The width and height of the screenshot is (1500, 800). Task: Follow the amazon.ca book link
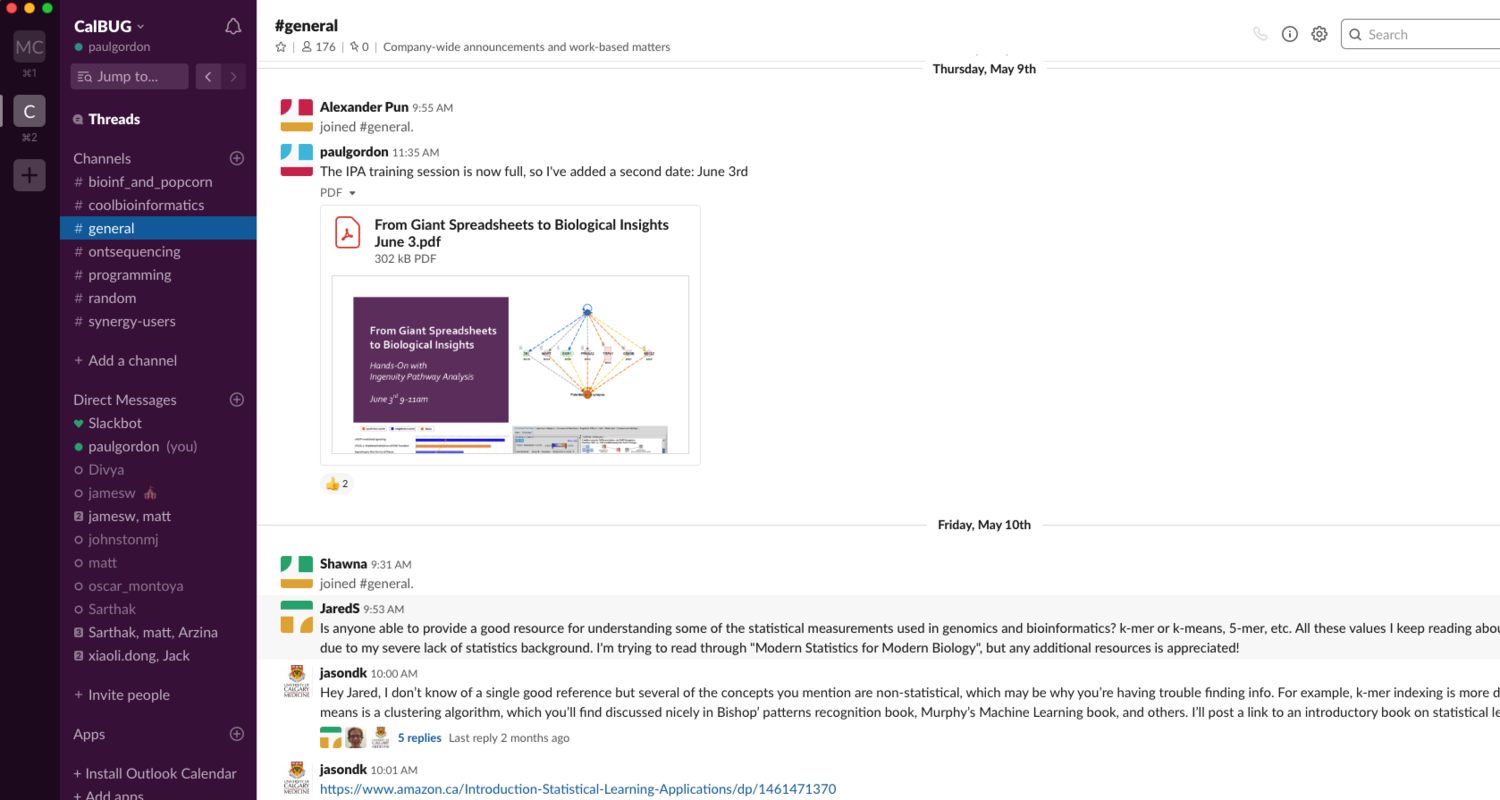point(577,788)
